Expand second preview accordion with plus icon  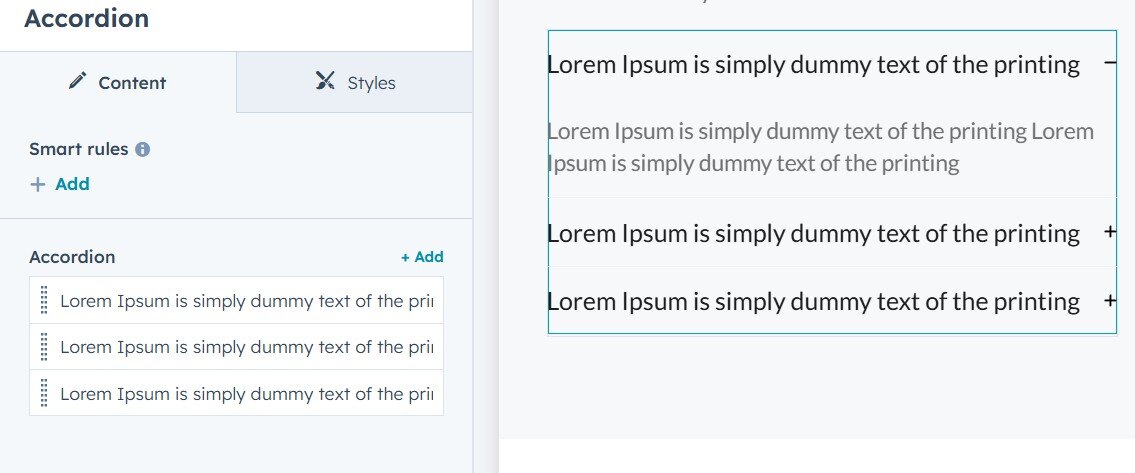pyautogui.click(x=1109, y=232)
